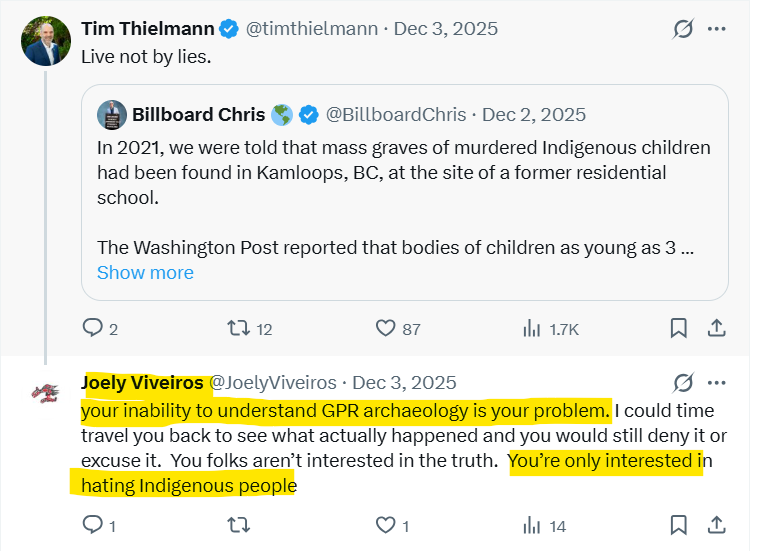Repost Tim Thielmann's post

(x=238, y=328)
